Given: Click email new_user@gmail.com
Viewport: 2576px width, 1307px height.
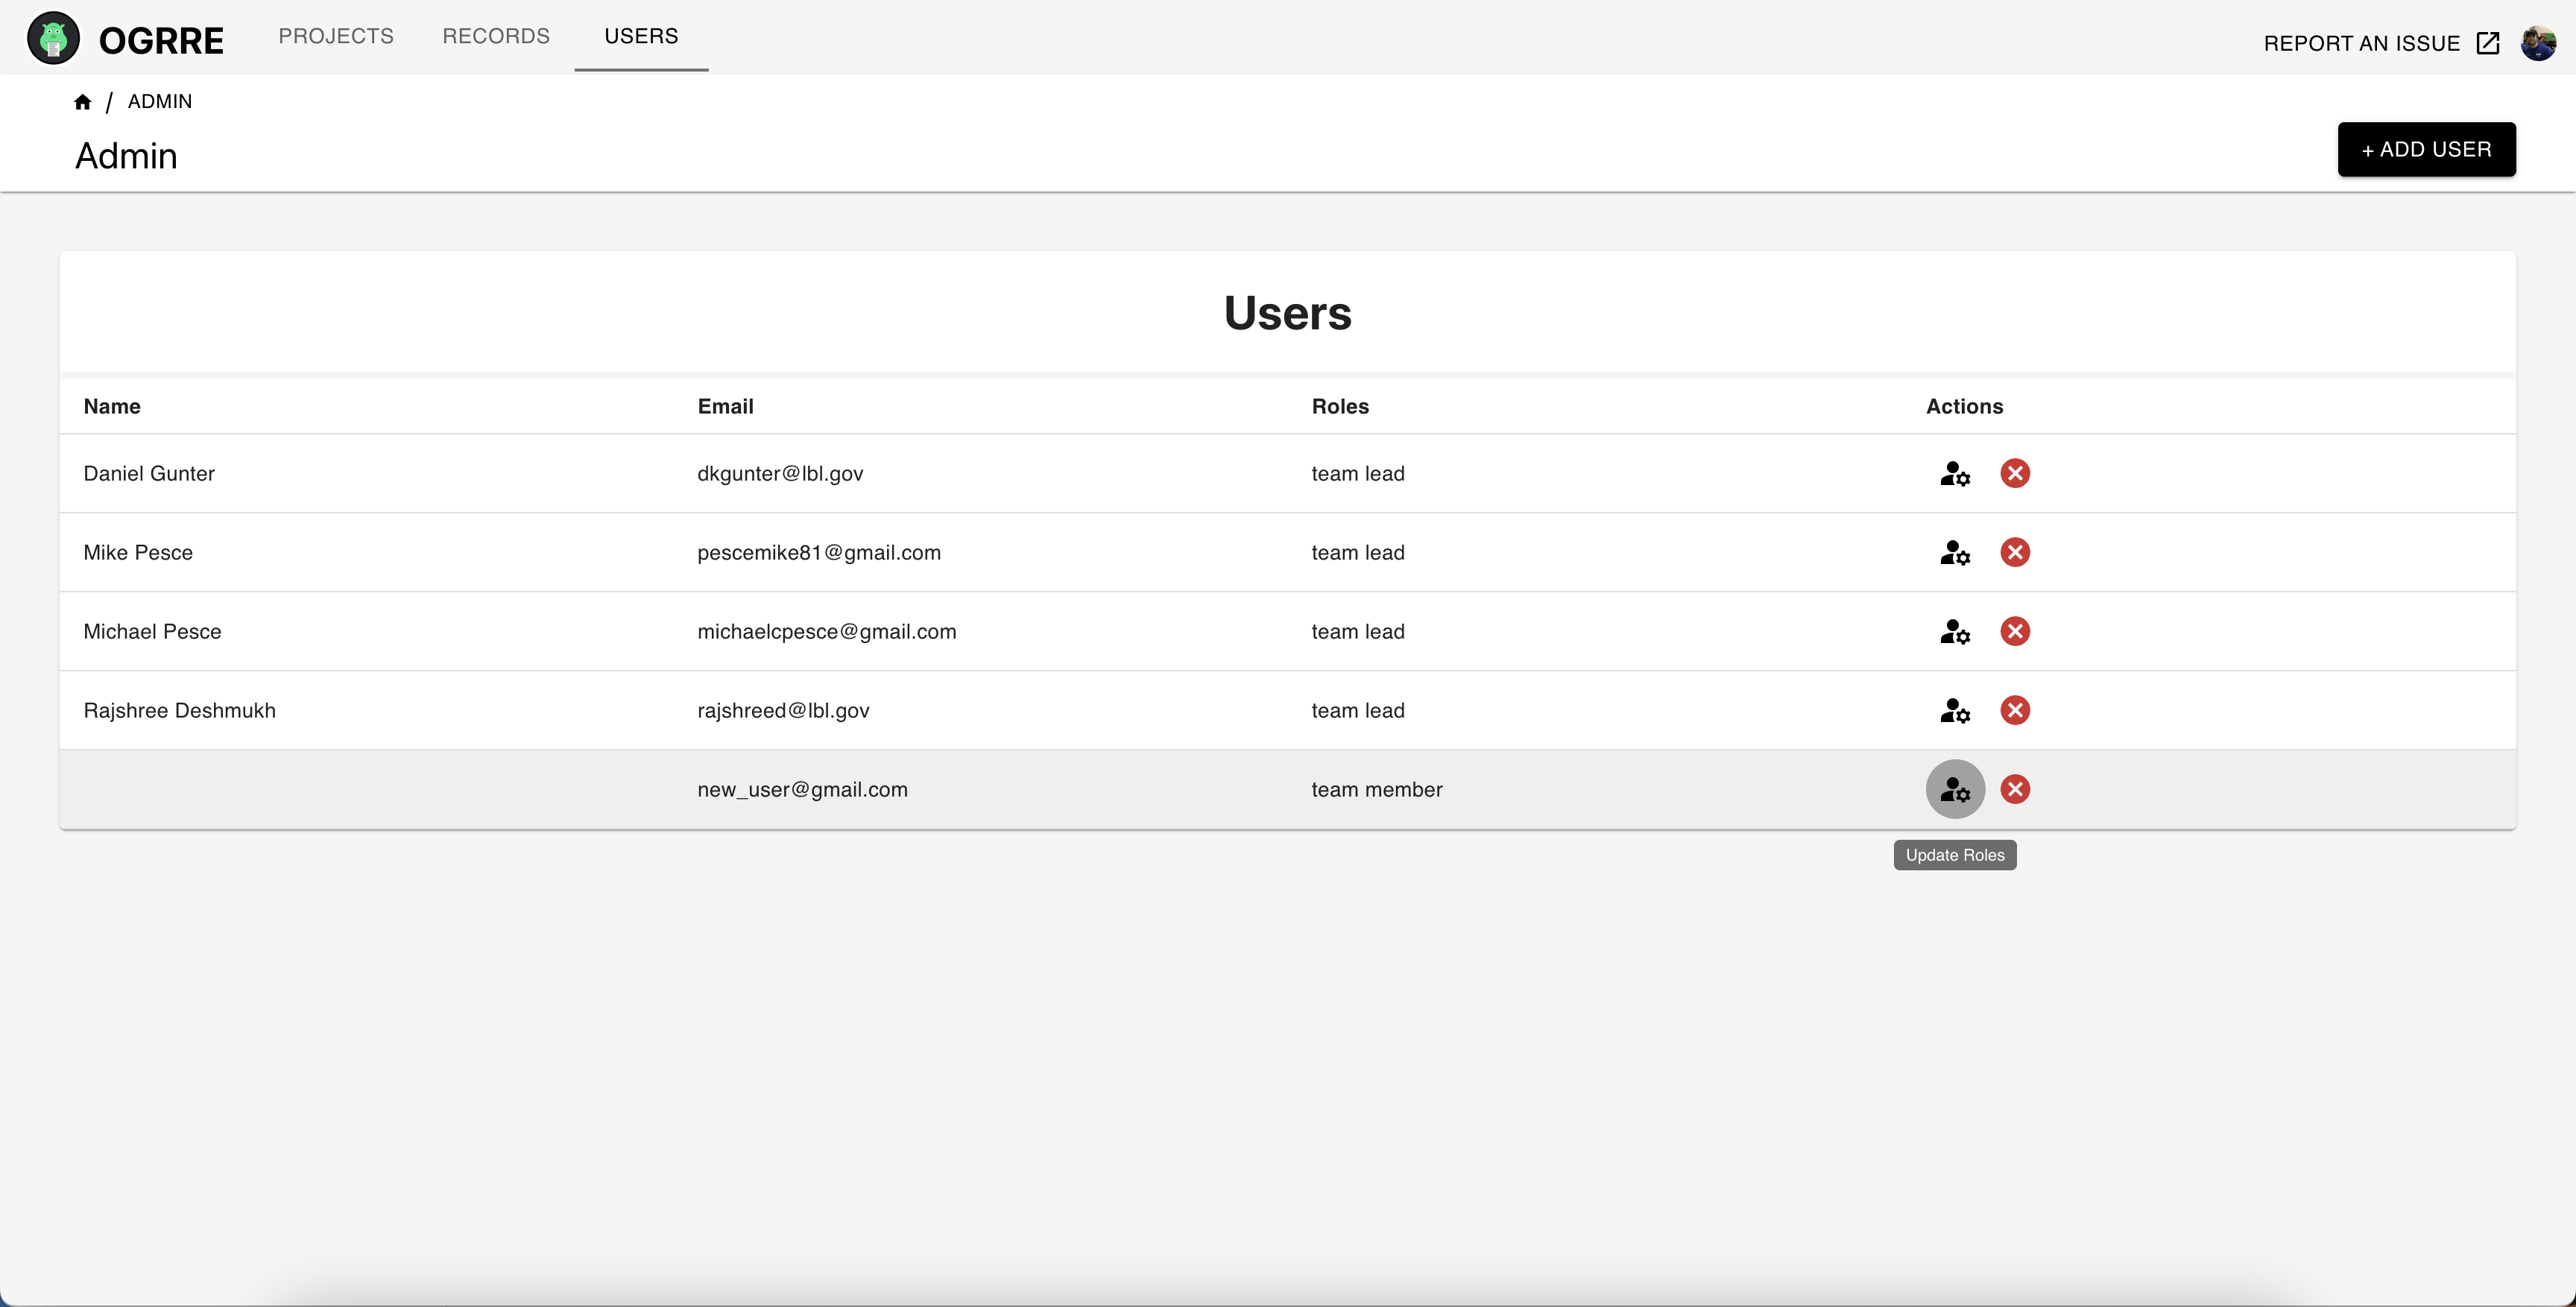Looking at the screenshot, I should click(x=802, y=789).
